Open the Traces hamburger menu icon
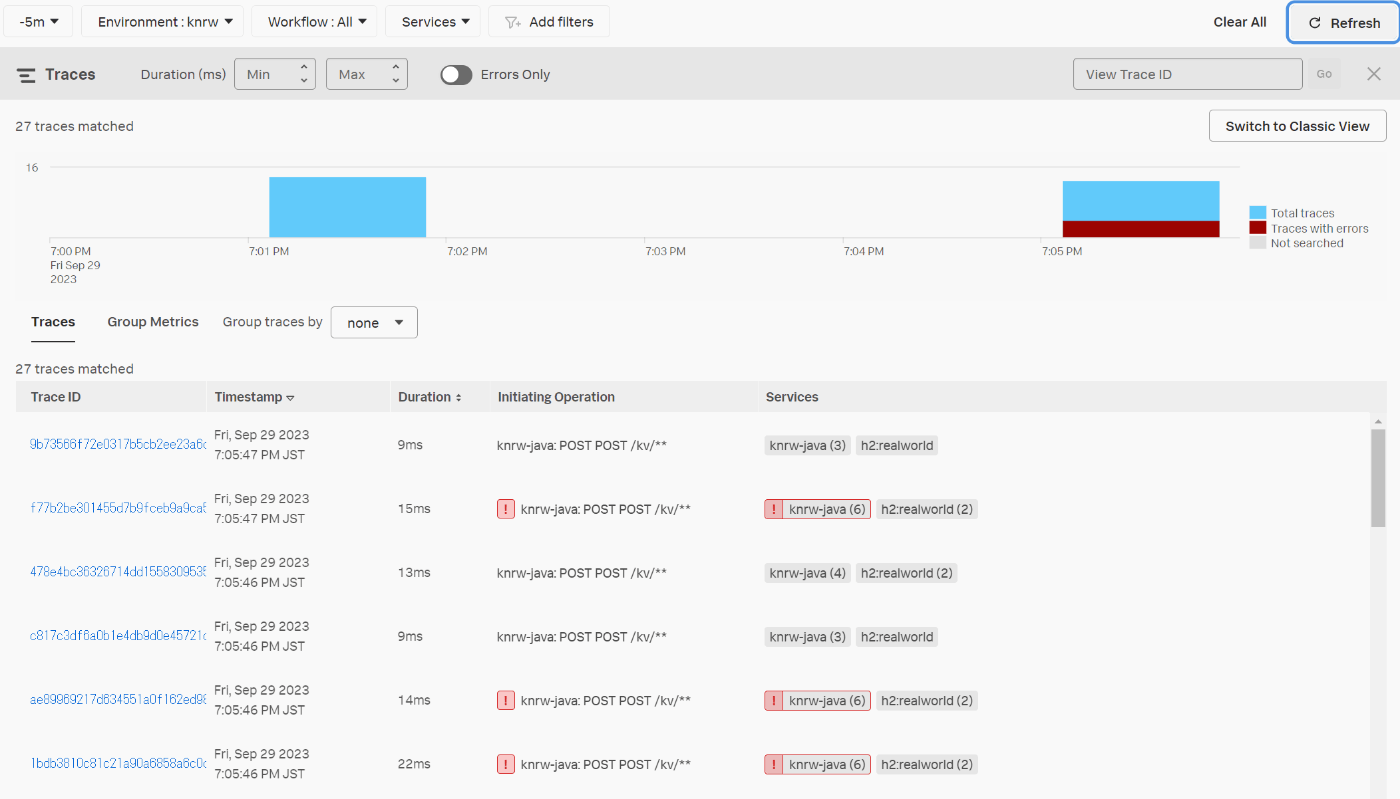Viewport: 1400px width, 799px height. tap(27, 75)
